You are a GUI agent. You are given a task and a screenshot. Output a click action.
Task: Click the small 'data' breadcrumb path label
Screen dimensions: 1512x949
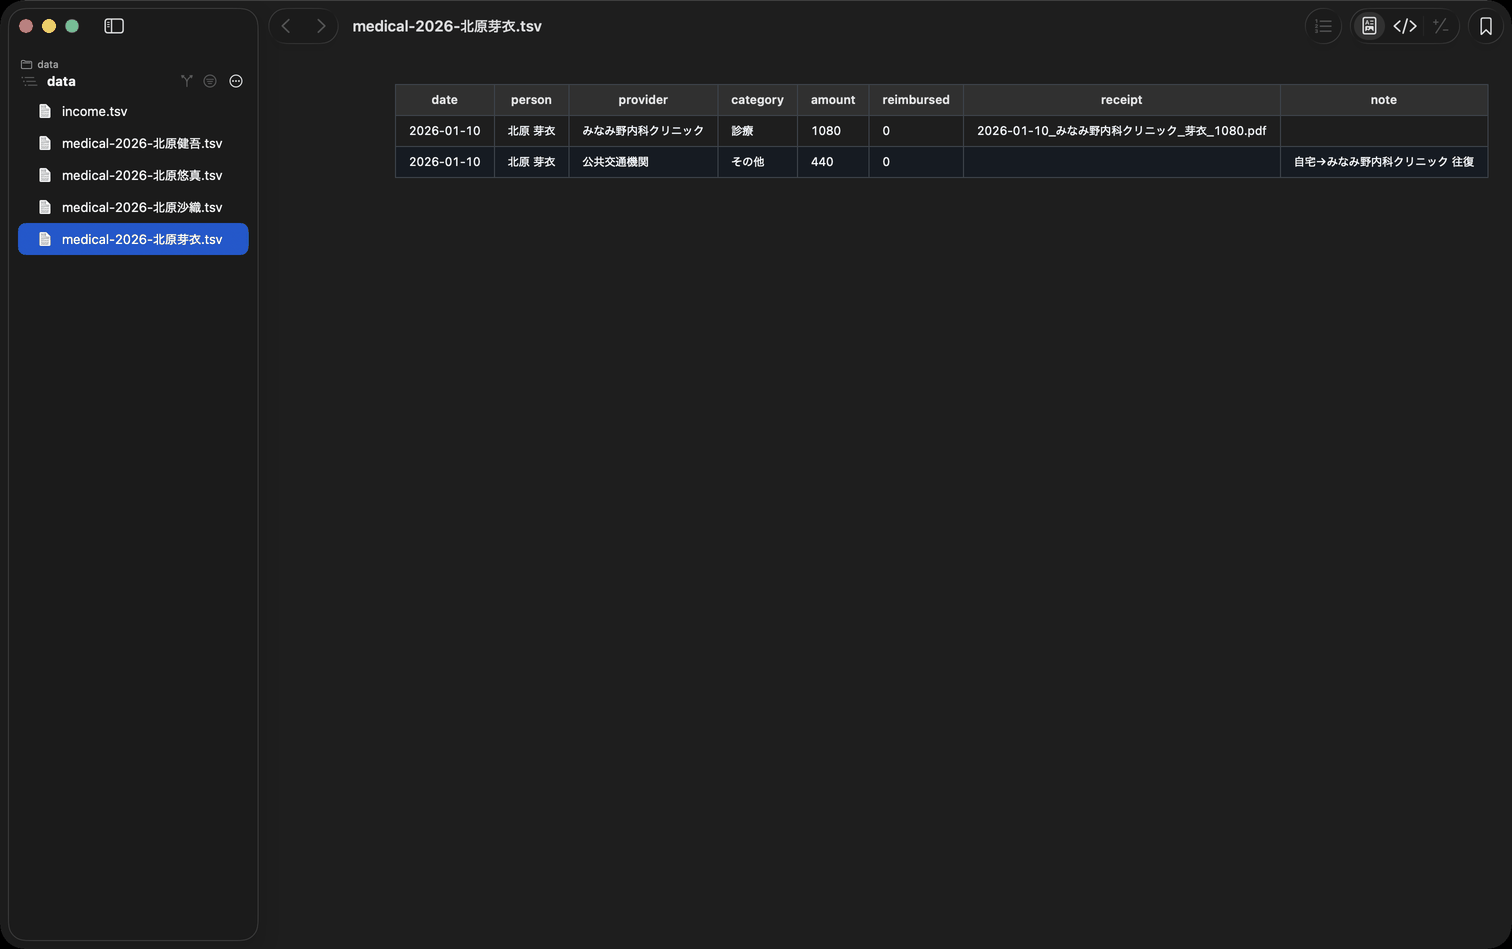click(x=48, y=64)
